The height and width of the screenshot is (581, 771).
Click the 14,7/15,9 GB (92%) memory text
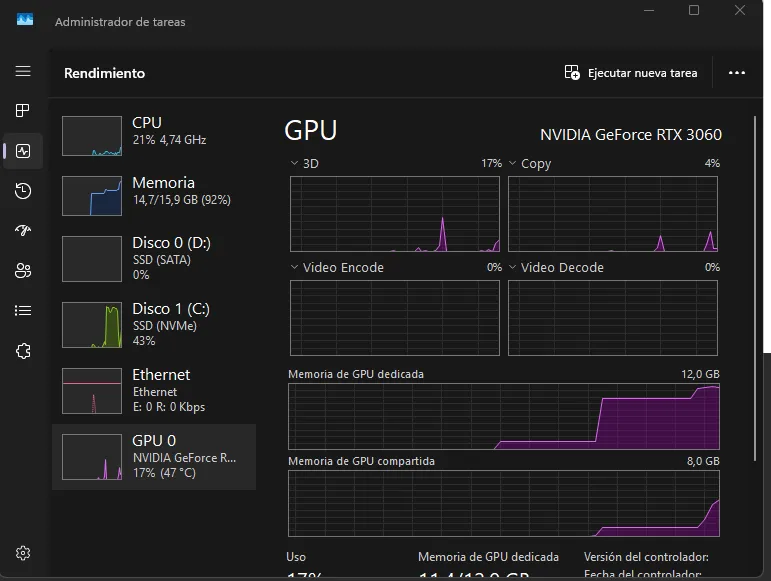pos(181,200)
